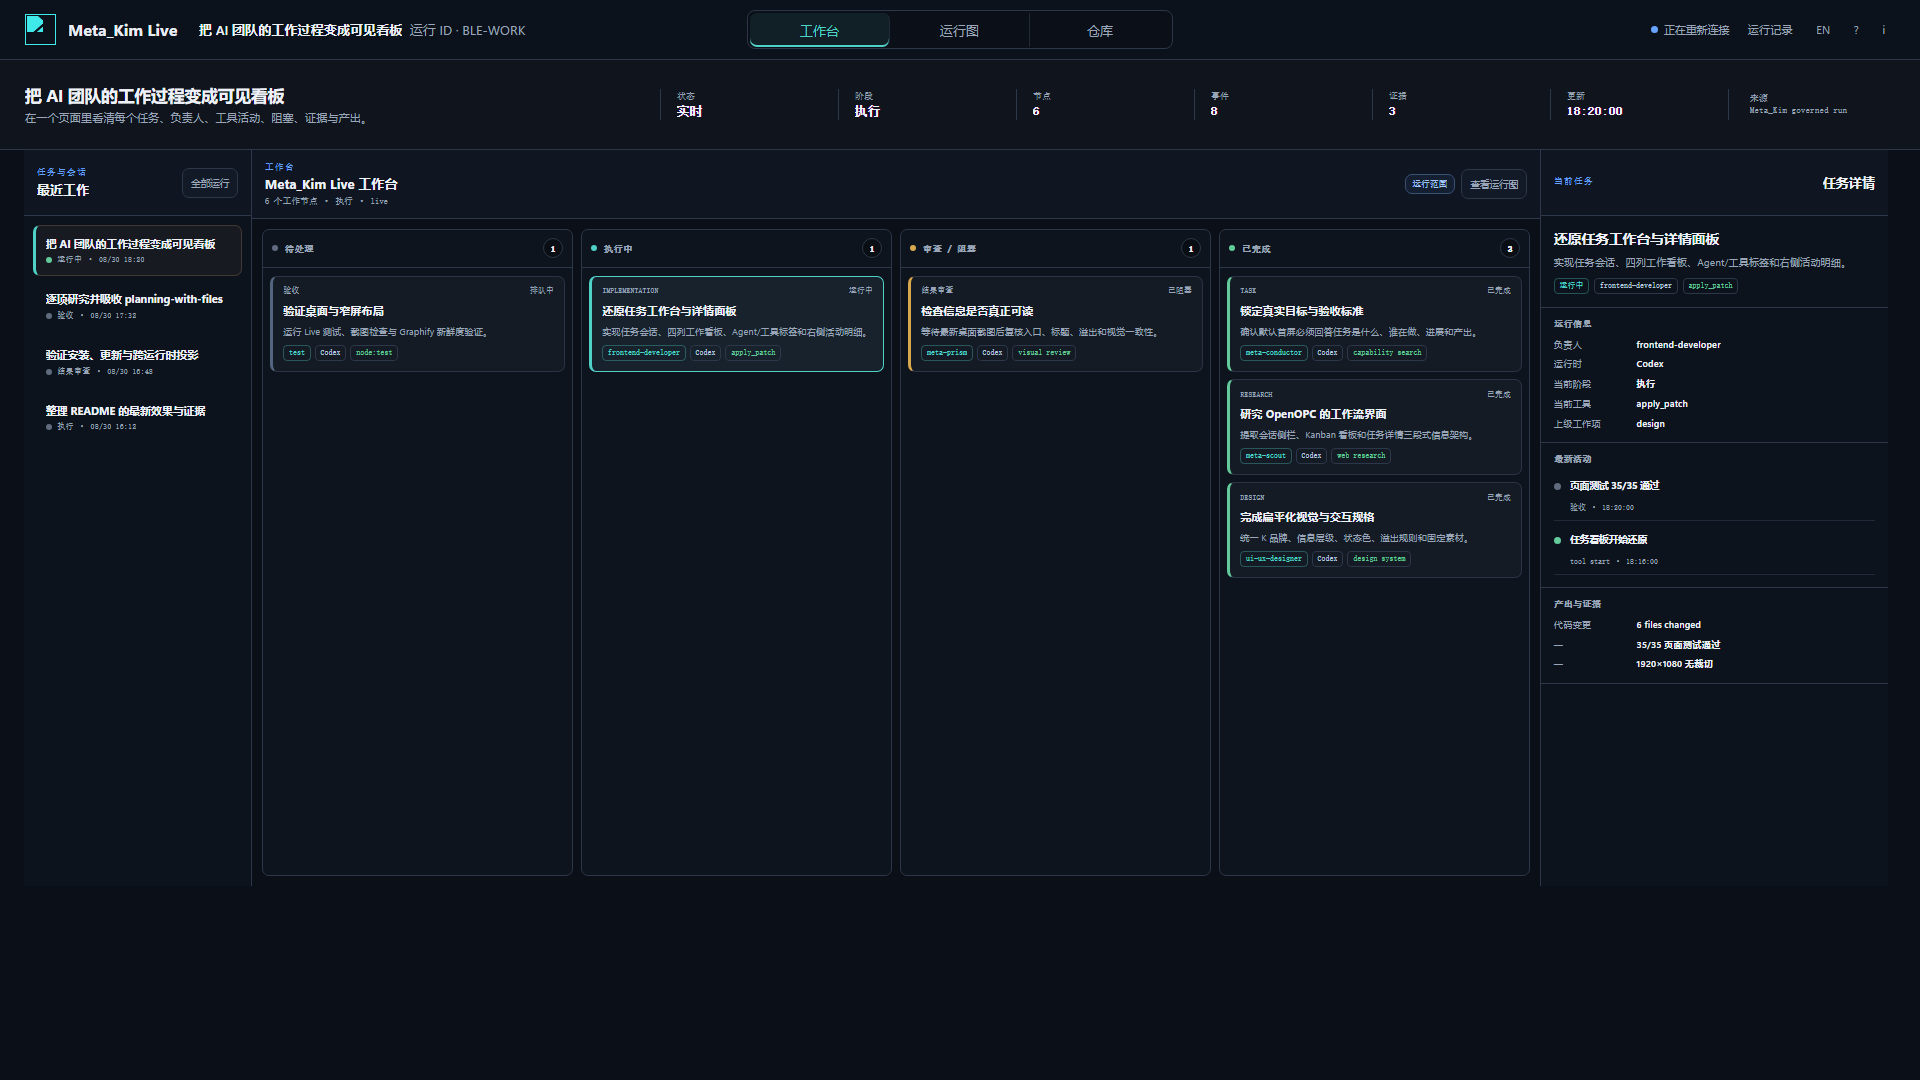Switch to the 工作台 tab
This screenshot has height=1080, width=1920.
coord(819,30)
